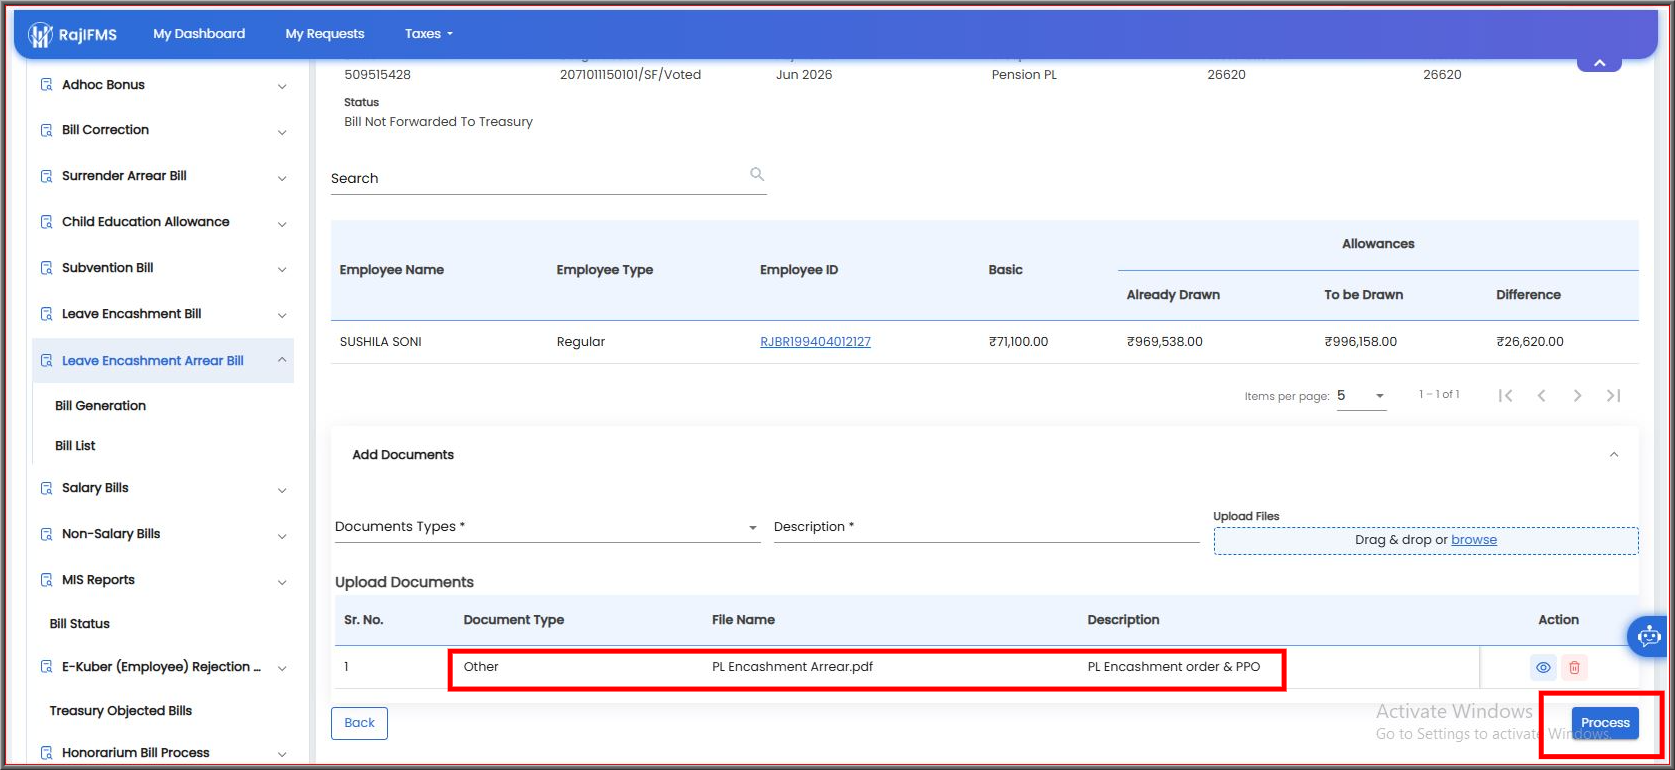Go to first page of employee table
Image resolution: width=1675 pixels, height=770 pixels.
[1505, 395]
